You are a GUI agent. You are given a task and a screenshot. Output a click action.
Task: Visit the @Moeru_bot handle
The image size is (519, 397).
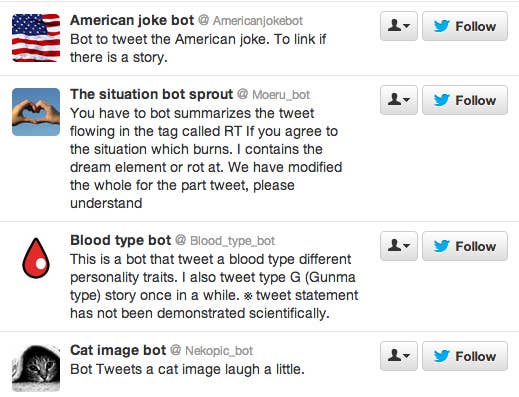click(274, 95)
